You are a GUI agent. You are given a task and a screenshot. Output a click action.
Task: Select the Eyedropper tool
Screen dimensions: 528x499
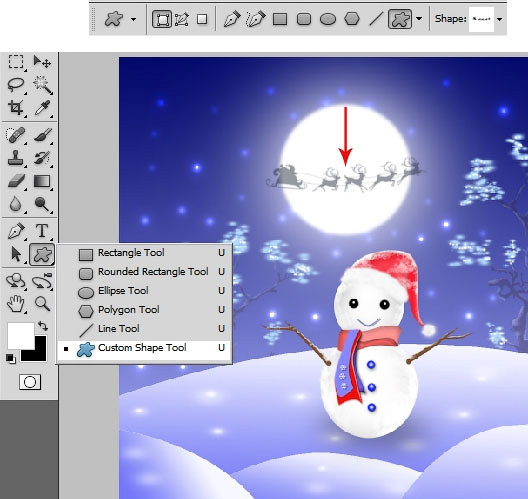42,108
